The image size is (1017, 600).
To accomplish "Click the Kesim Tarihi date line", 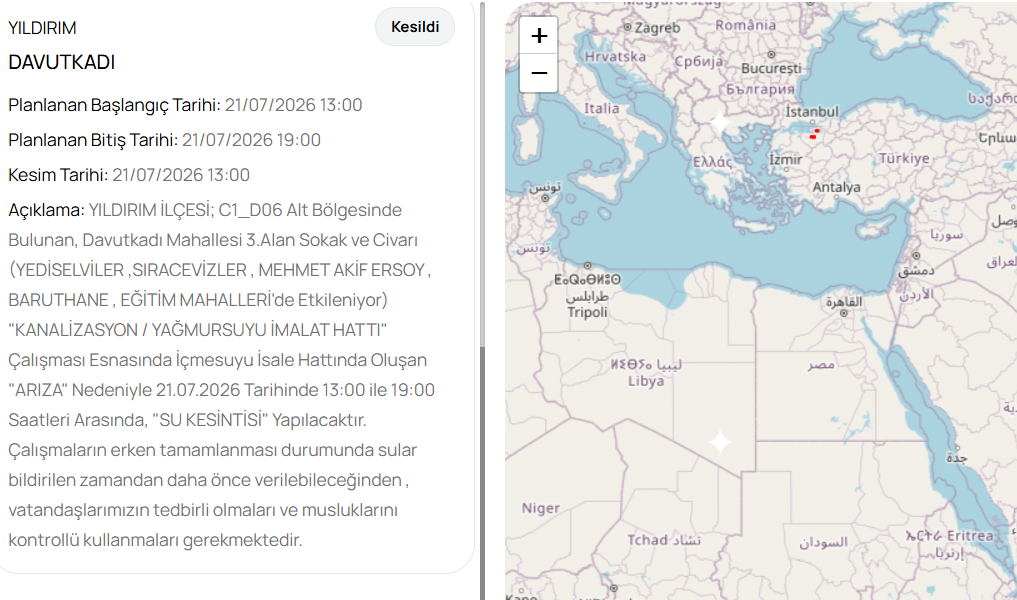I will [128, 175].
